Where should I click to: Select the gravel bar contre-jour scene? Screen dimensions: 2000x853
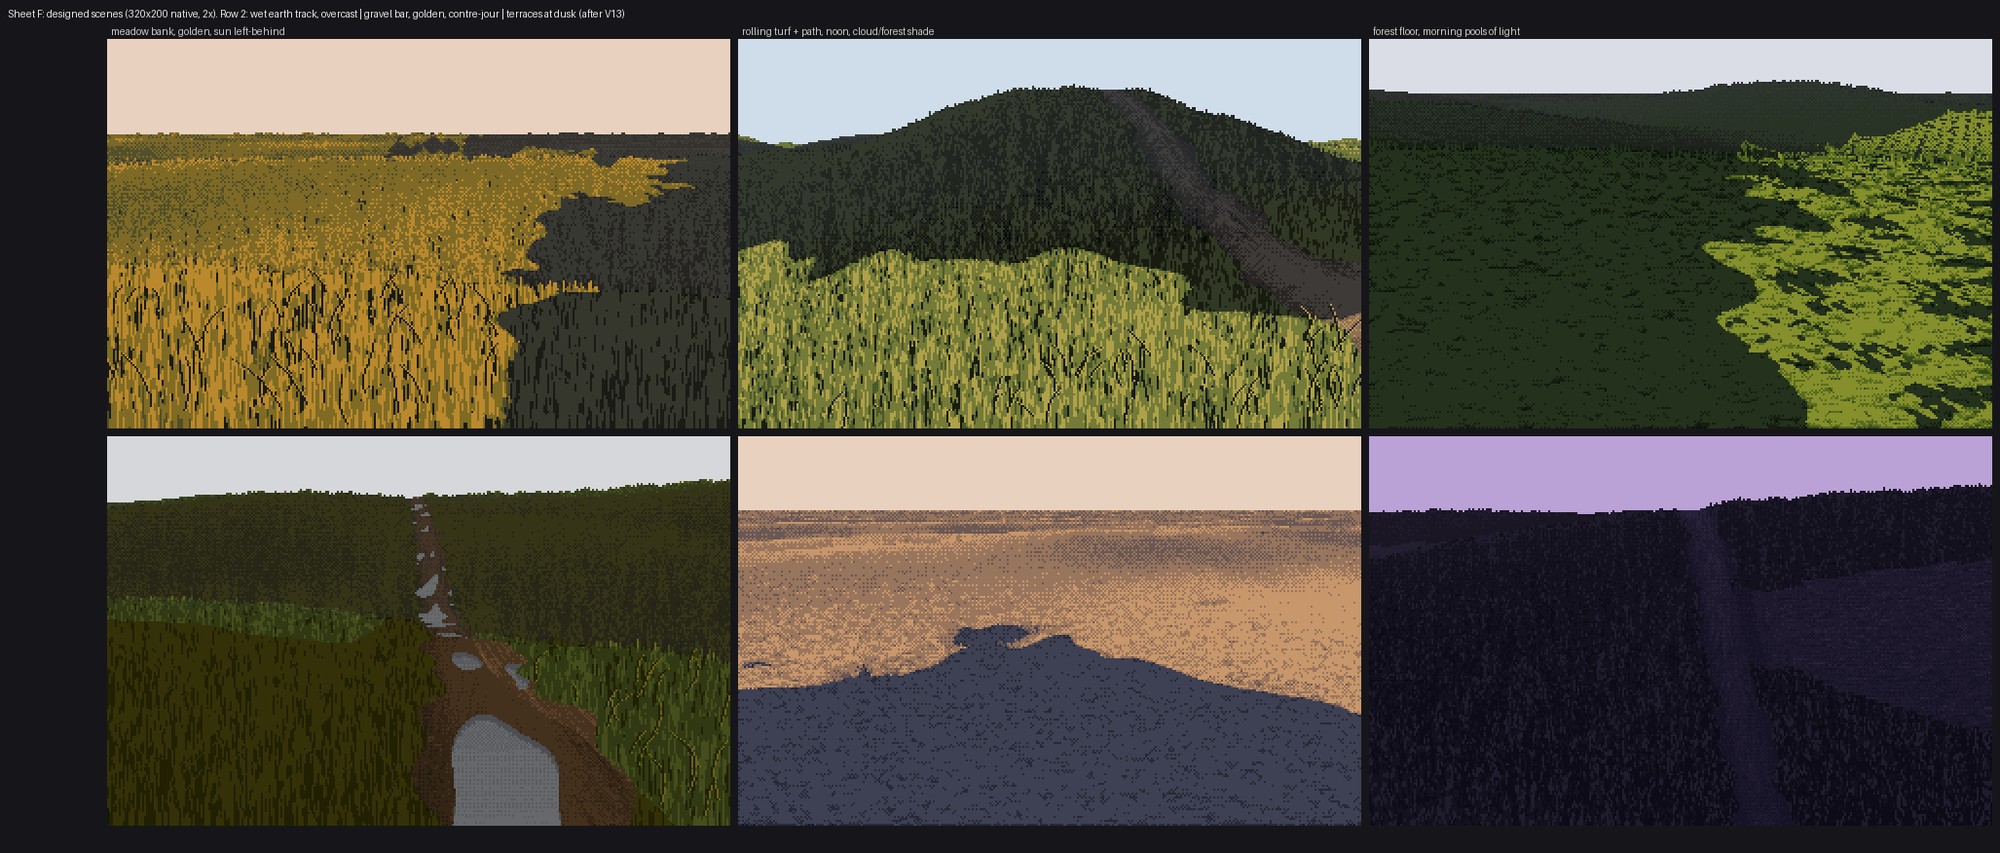pos(1050,631)
